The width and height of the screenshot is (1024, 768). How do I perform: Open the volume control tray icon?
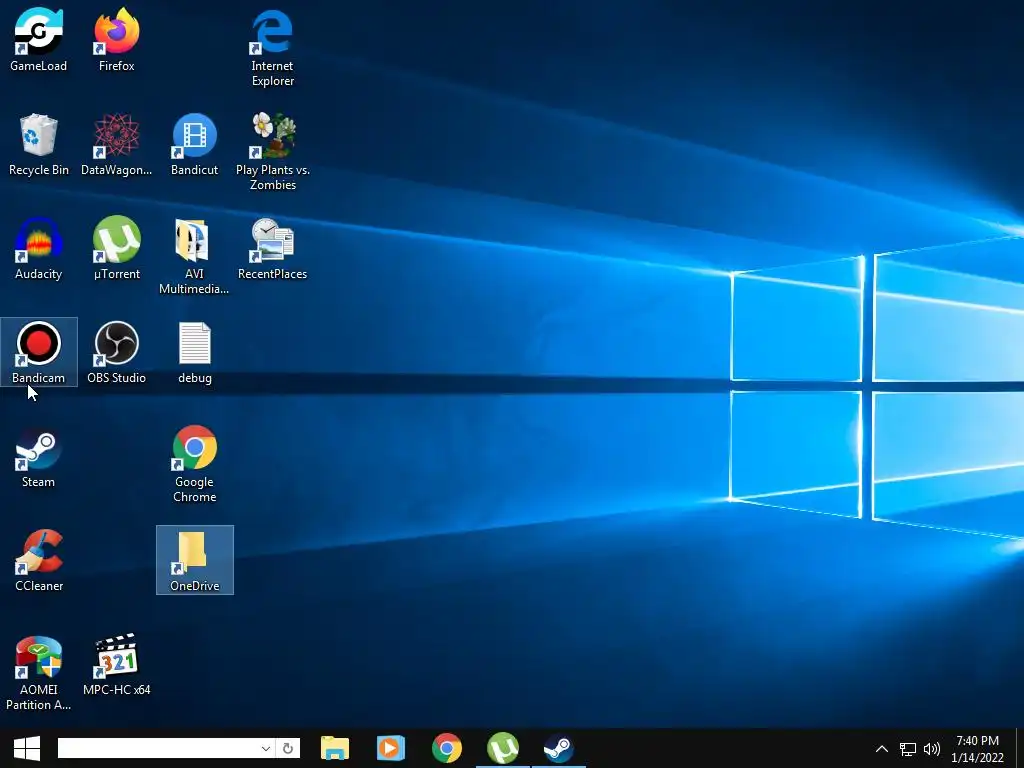point(932,749)
